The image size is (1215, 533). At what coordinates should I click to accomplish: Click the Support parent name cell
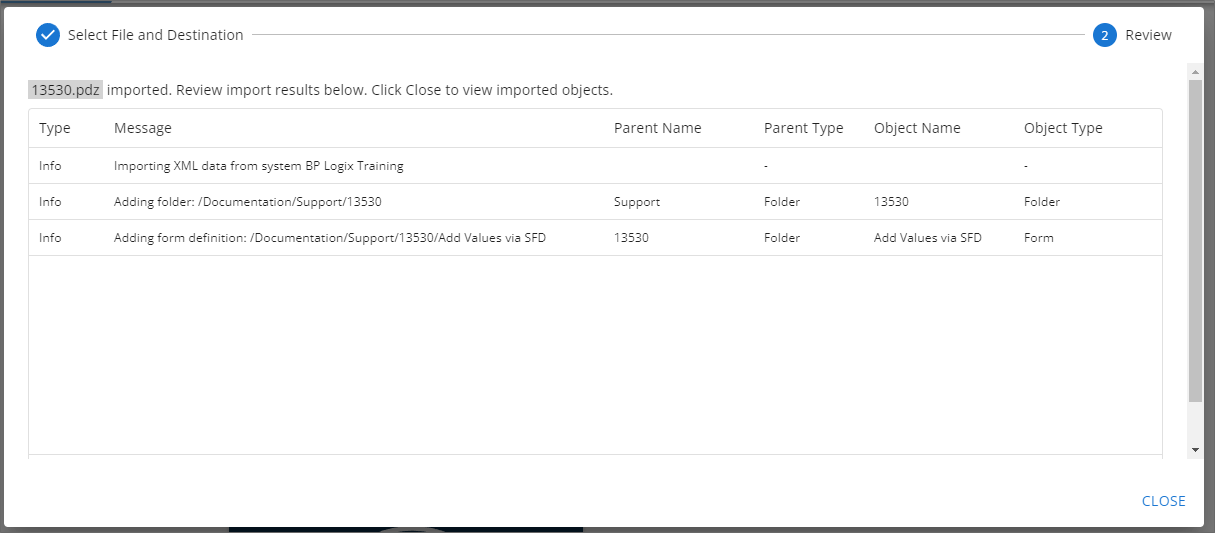pyautogui.click(x=637, y=202)
